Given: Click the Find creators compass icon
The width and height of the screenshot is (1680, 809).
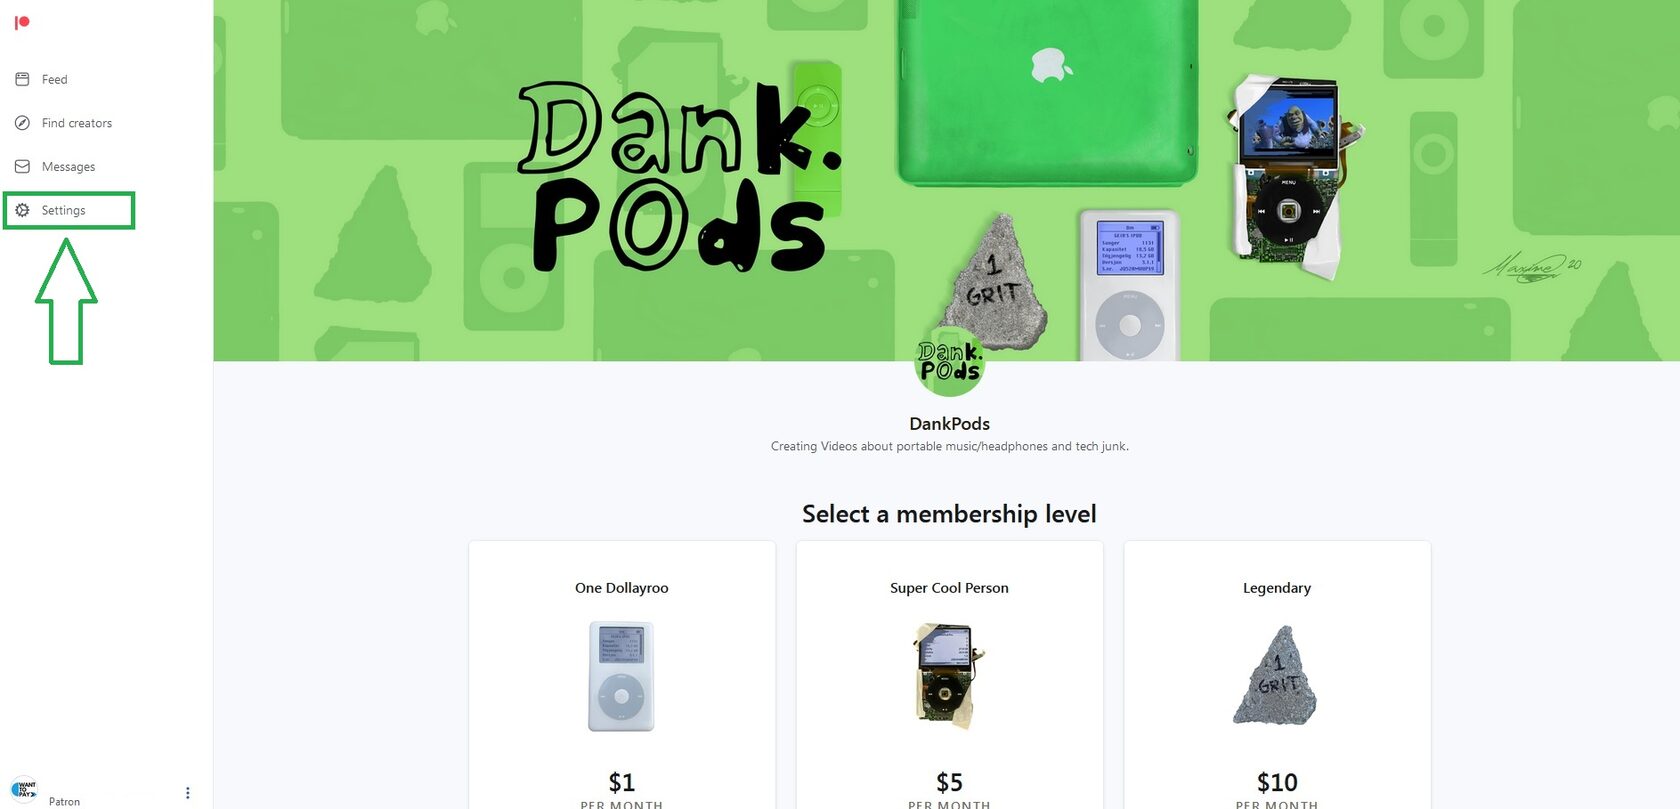Looking at the screenshot, I should (x=22, y=123).
